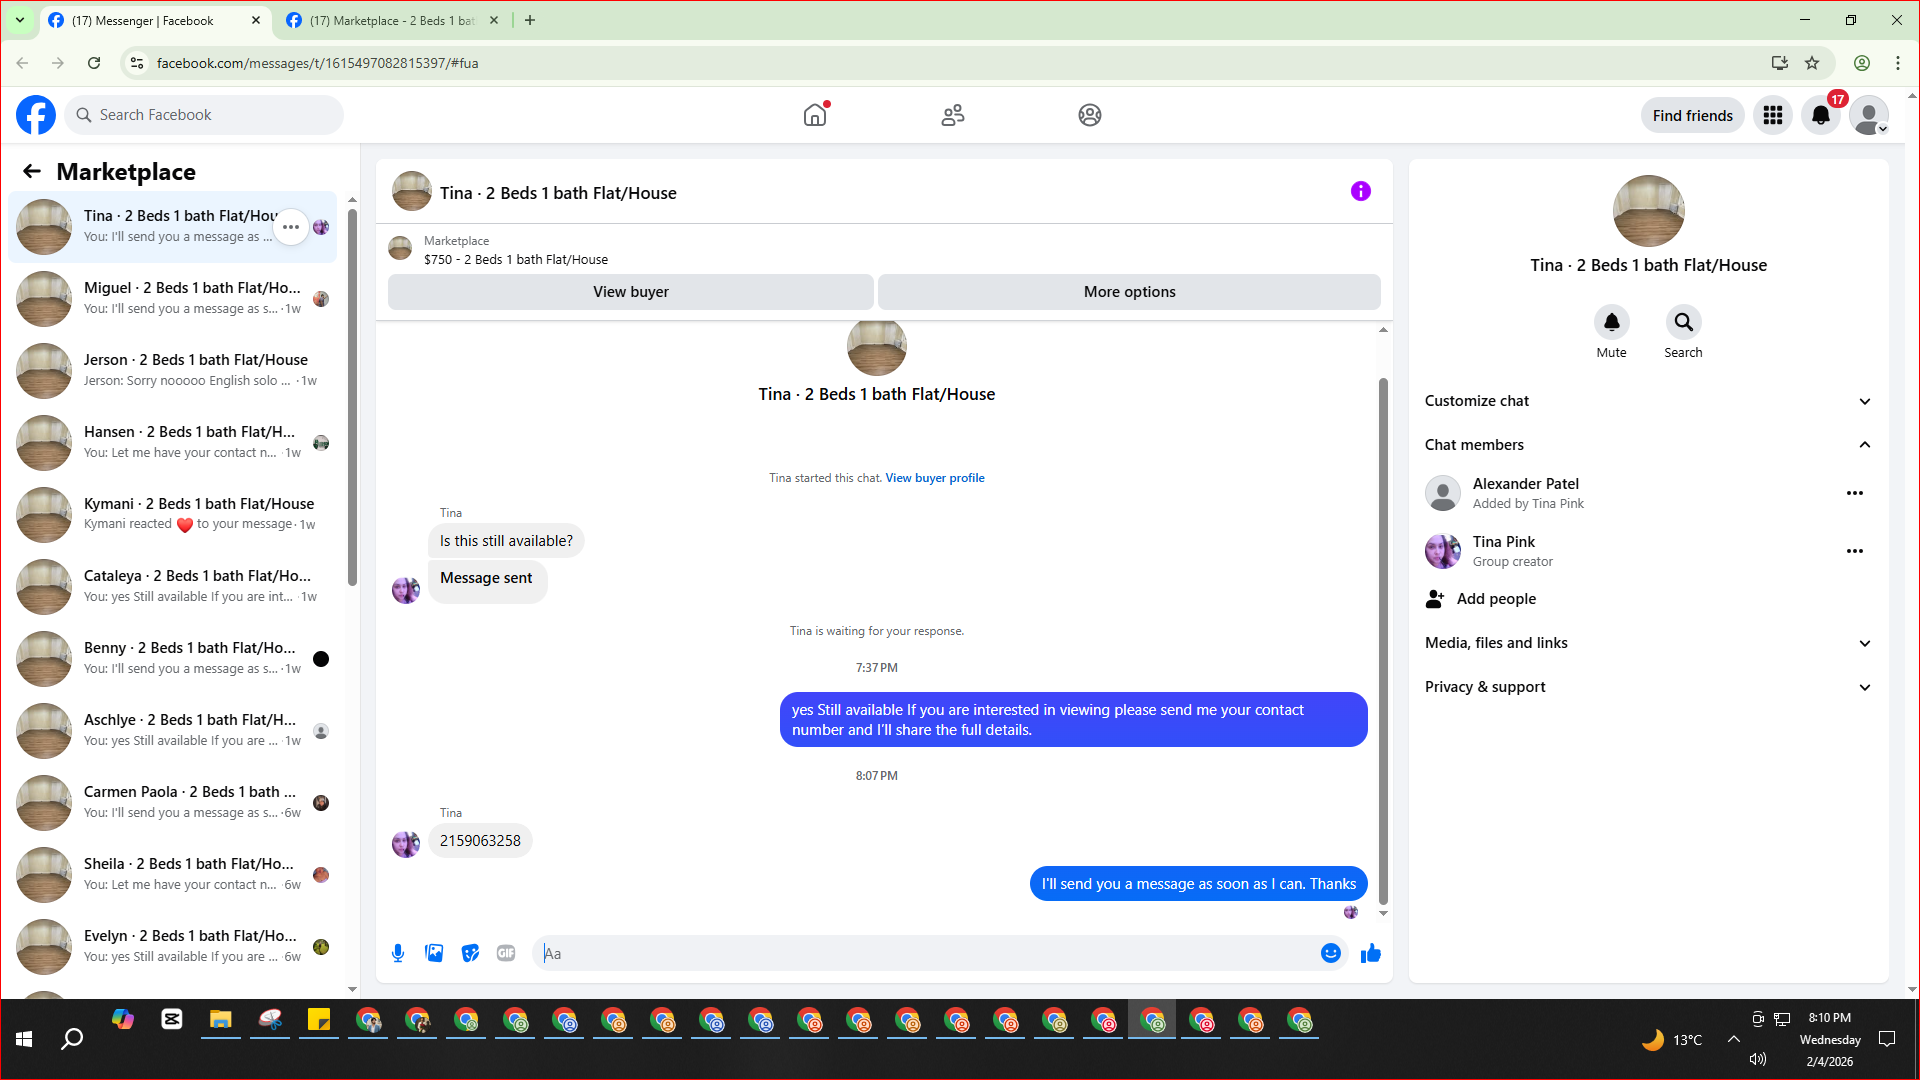Open the GIF picker icon
Image resolution: width=1920 pixels, height=1080 pixels.
[506, 953]
